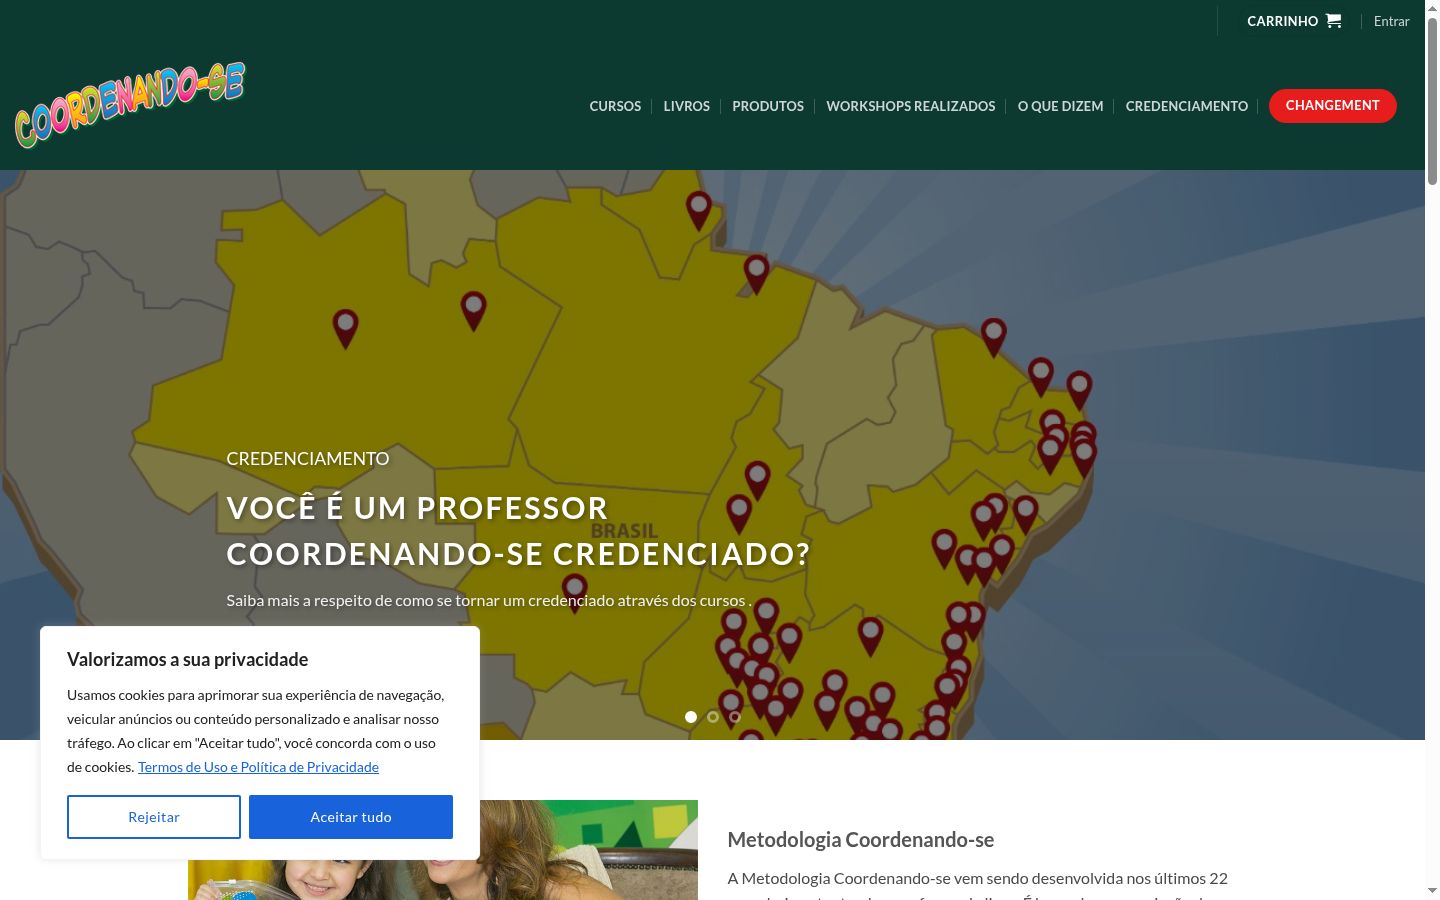Click the red Changement button

(x=1332, y=105)
